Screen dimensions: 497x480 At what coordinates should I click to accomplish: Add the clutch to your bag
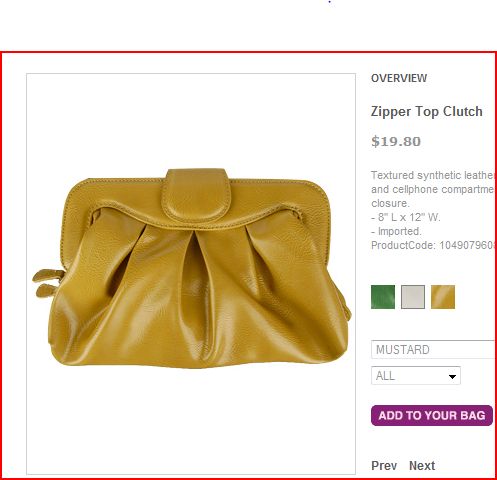432,415
